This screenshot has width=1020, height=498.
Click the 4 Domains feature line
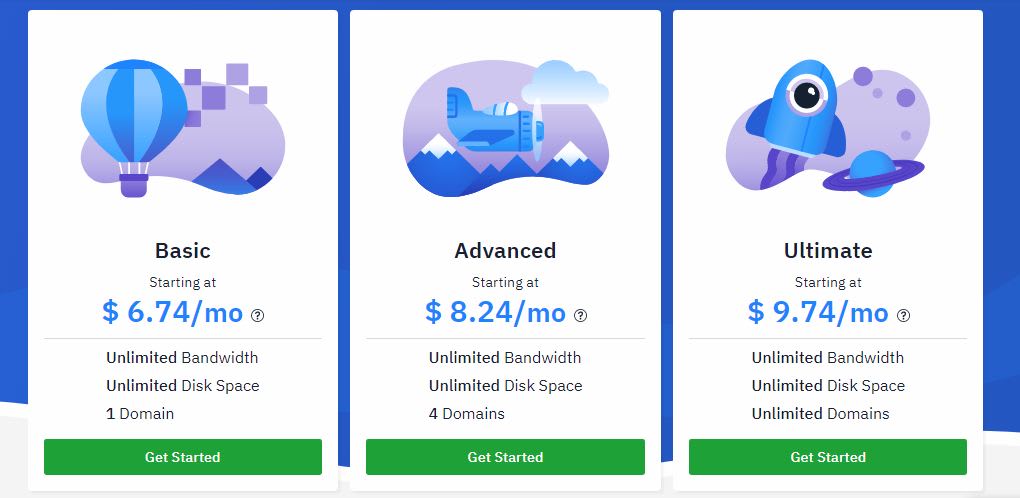(467, 414)
